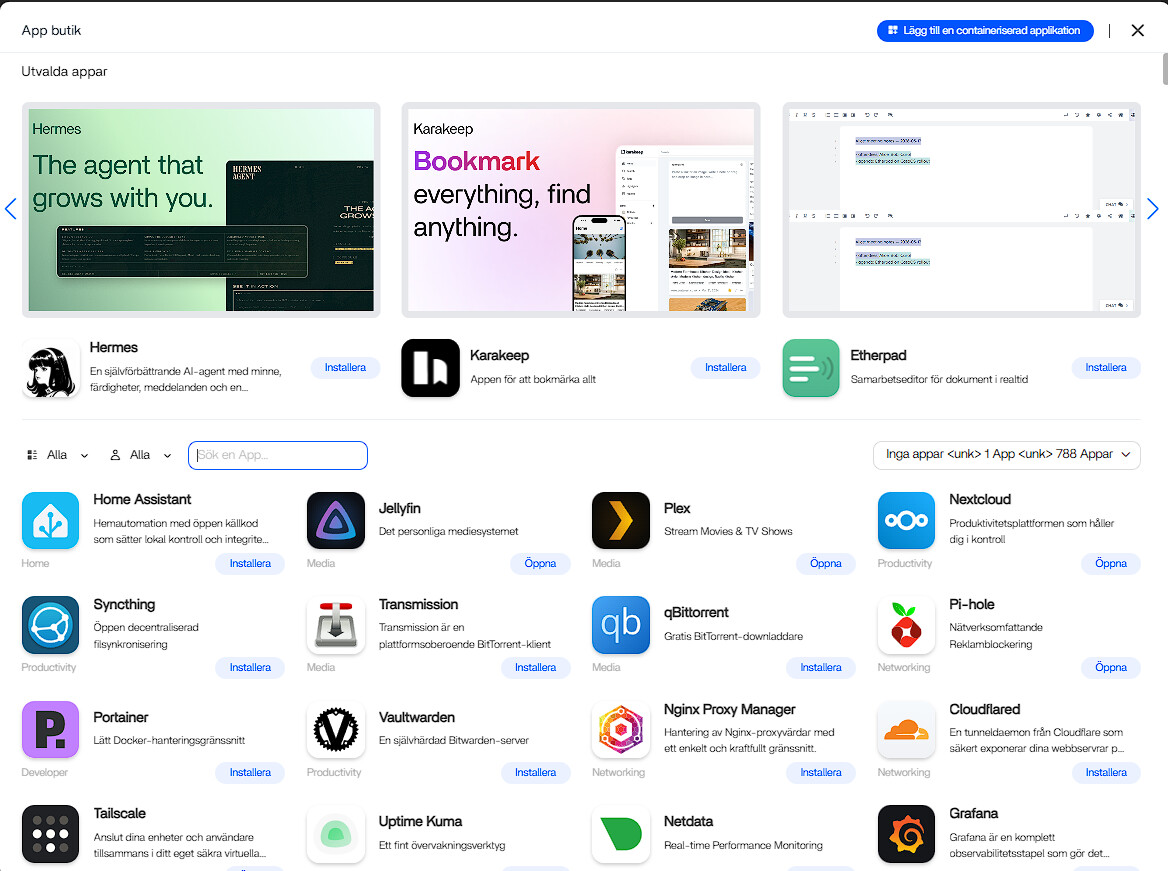
Task: Install qBittorrent
Action: [x=821, y=668]
